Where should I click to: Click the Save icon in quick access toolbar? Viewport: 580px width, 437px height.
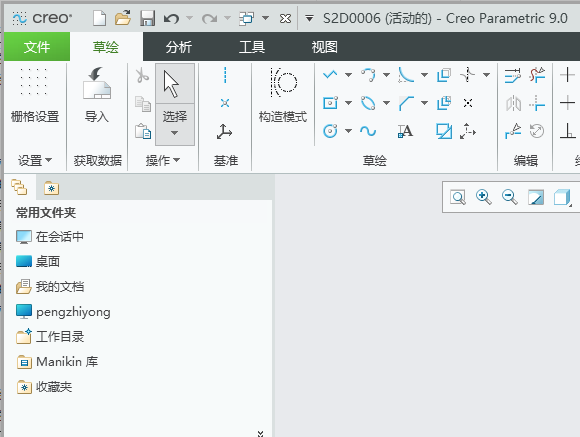click(x=147, y=18)
